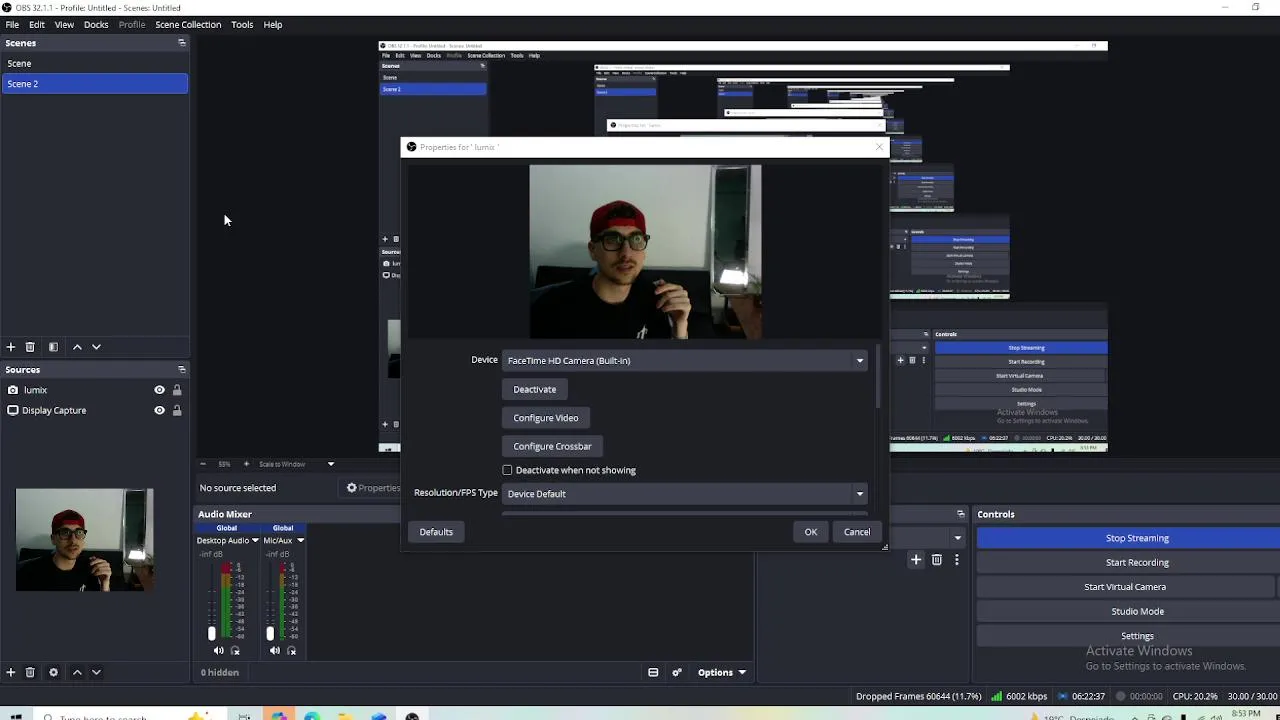Click the properties dialog vertical scrollbar

point(879,378)
